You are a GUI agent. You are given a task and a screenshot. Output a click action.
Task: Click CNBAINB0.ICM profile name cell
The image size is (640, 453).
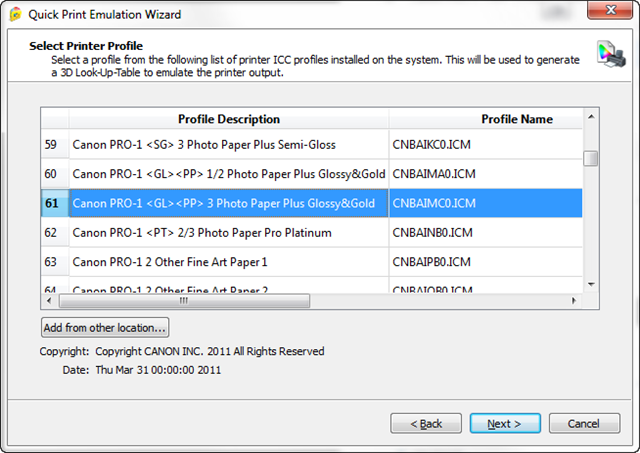tap(486, 233)
